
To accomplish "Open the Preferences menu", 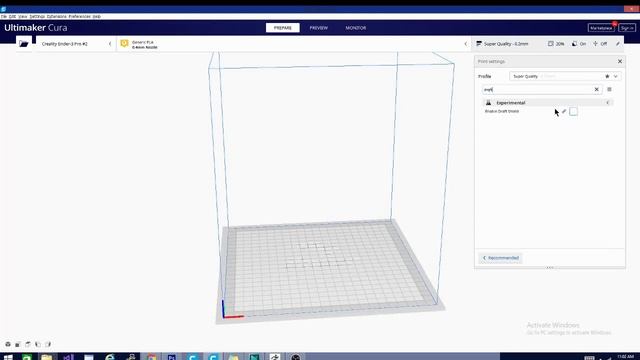I will coord(80,16).
